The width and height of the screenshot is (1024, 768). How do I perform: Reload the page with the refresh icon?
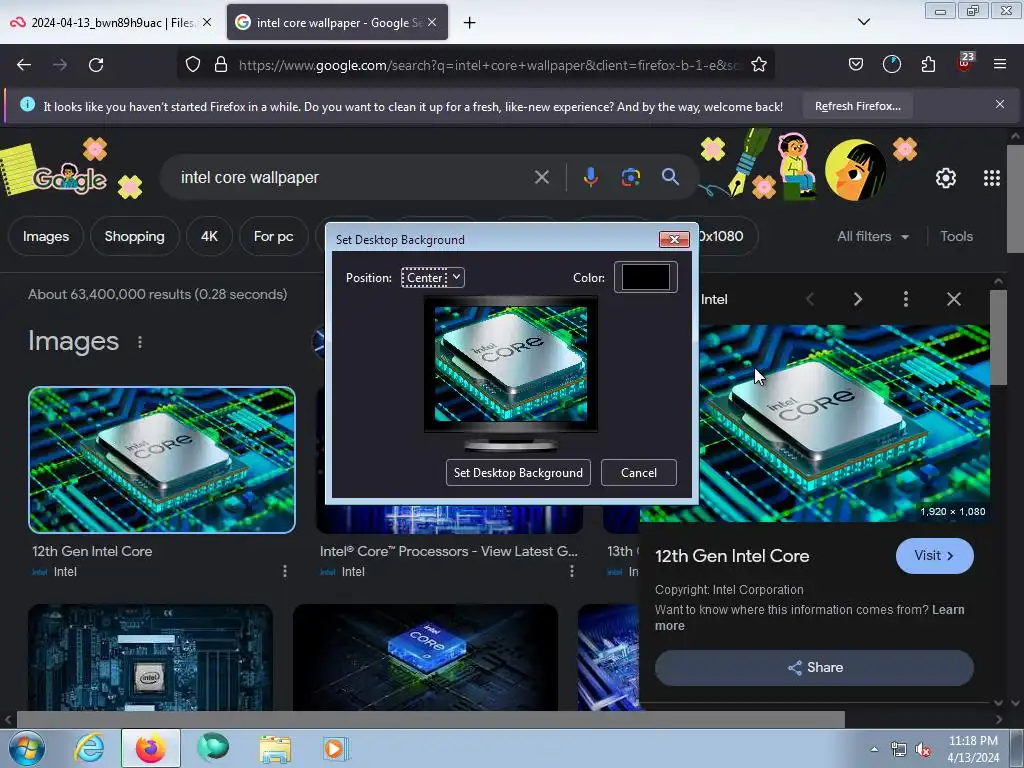(x=96, y=65)
